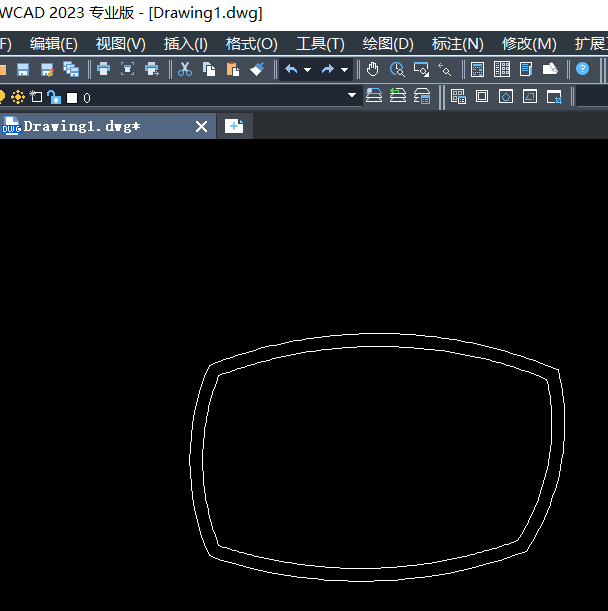The width and height of the screenshot is (608, 611).
Task: Open the 编辑(E) menu
Action: [54, 44]
